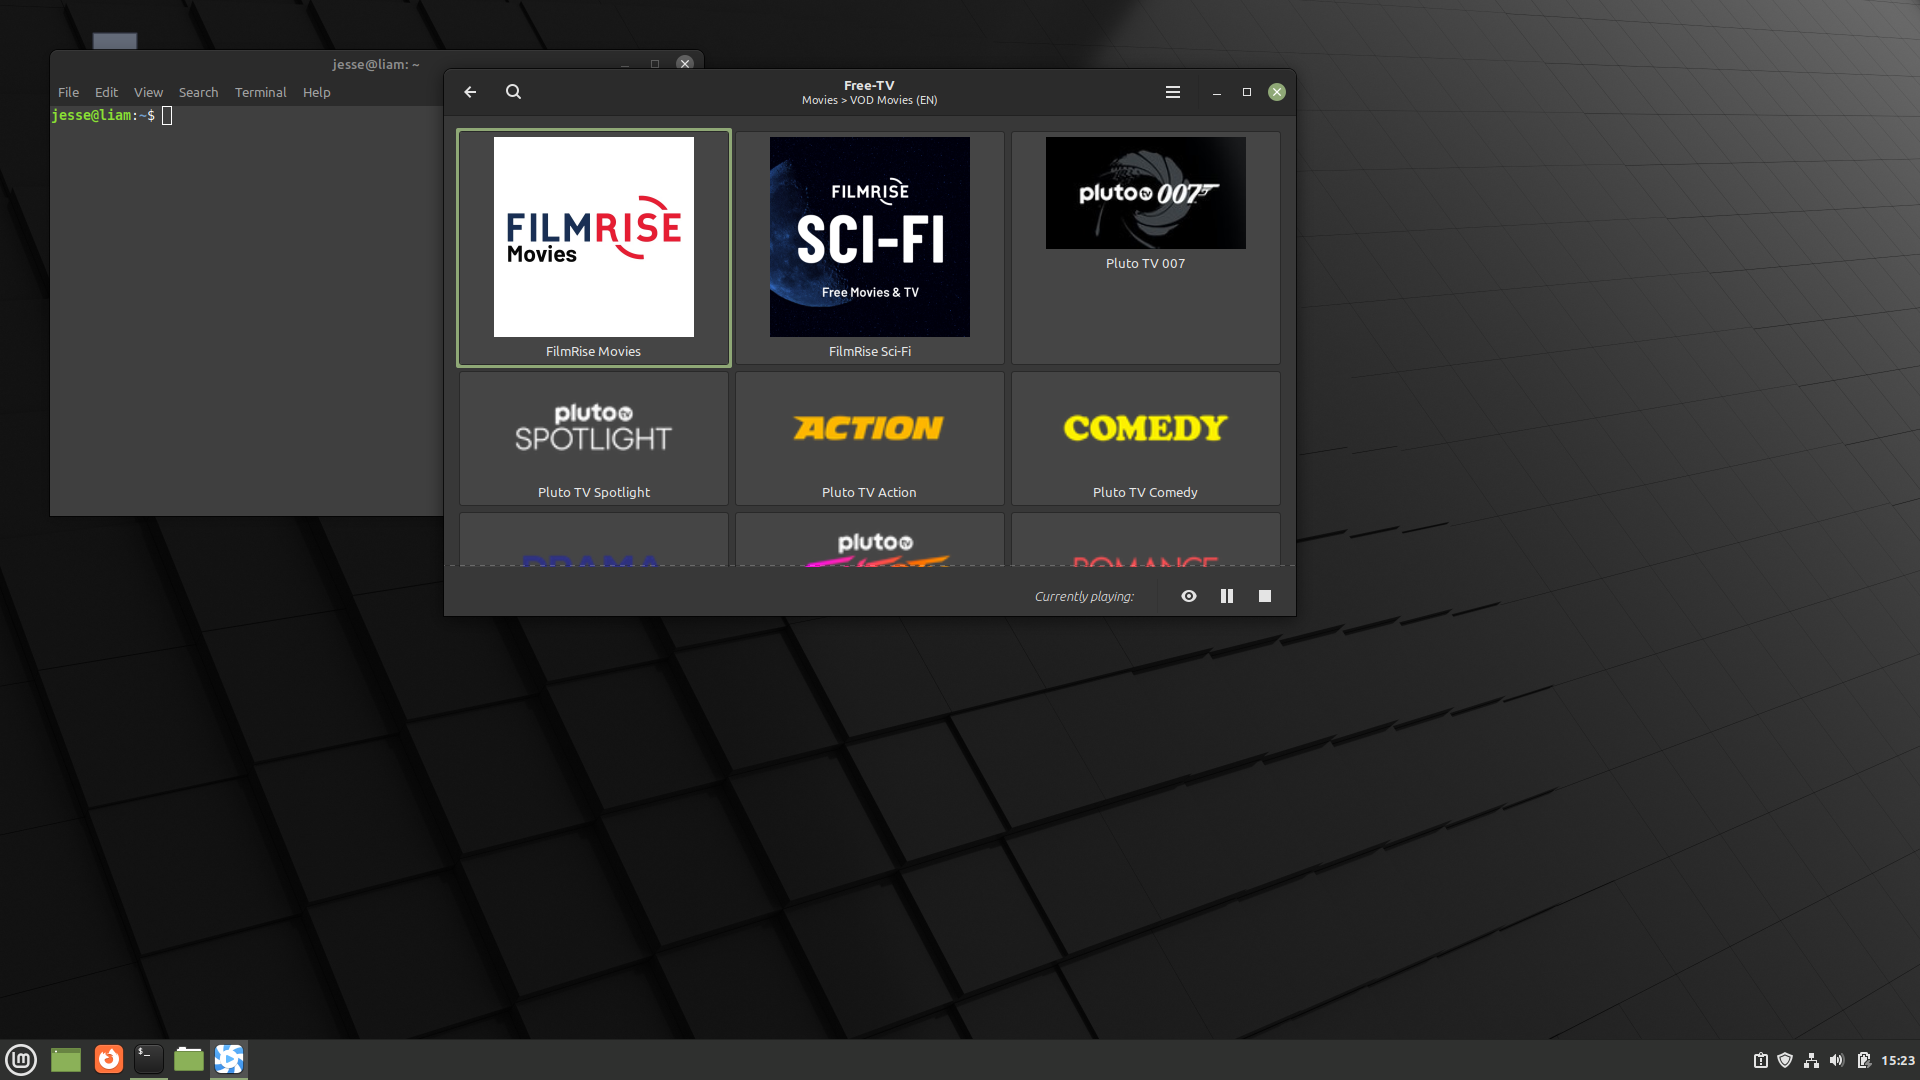Switch to terminal from the taskbar
This screenshot has height=1080, width=1920.
[148, 1059]
